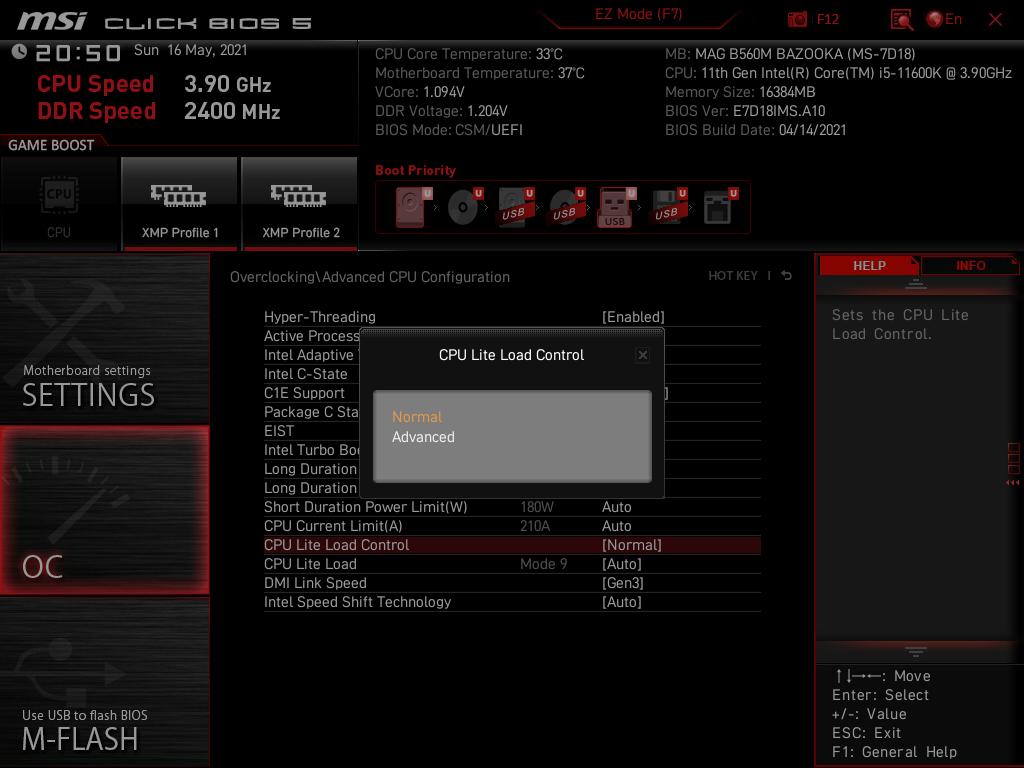Screen dimensions: 1024x768
Task: Enable XMP Profile 1
Action: click(x=180, y=204)
